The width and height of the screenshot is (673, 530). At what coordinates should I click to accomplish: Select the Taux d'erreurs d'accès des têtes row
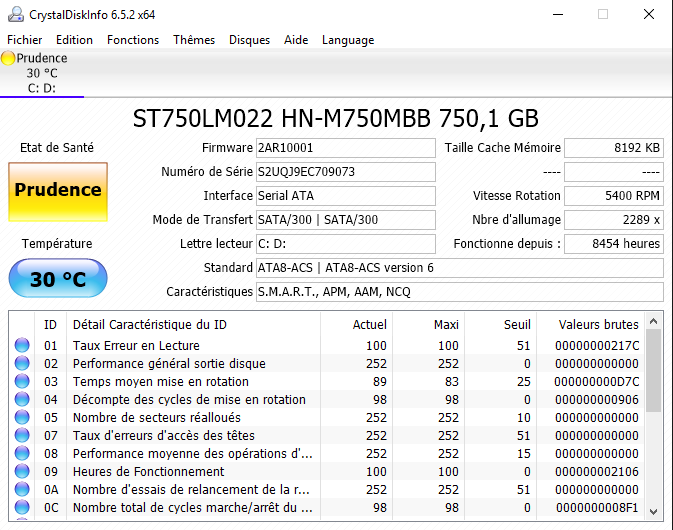pos(327,436)
